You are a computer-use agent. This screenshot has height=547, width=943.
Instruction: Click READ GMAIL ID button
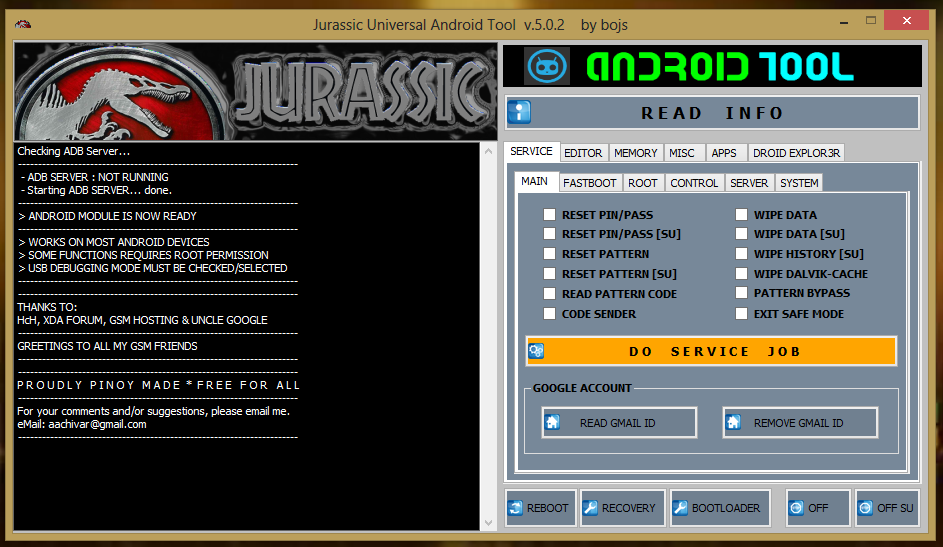619,423
